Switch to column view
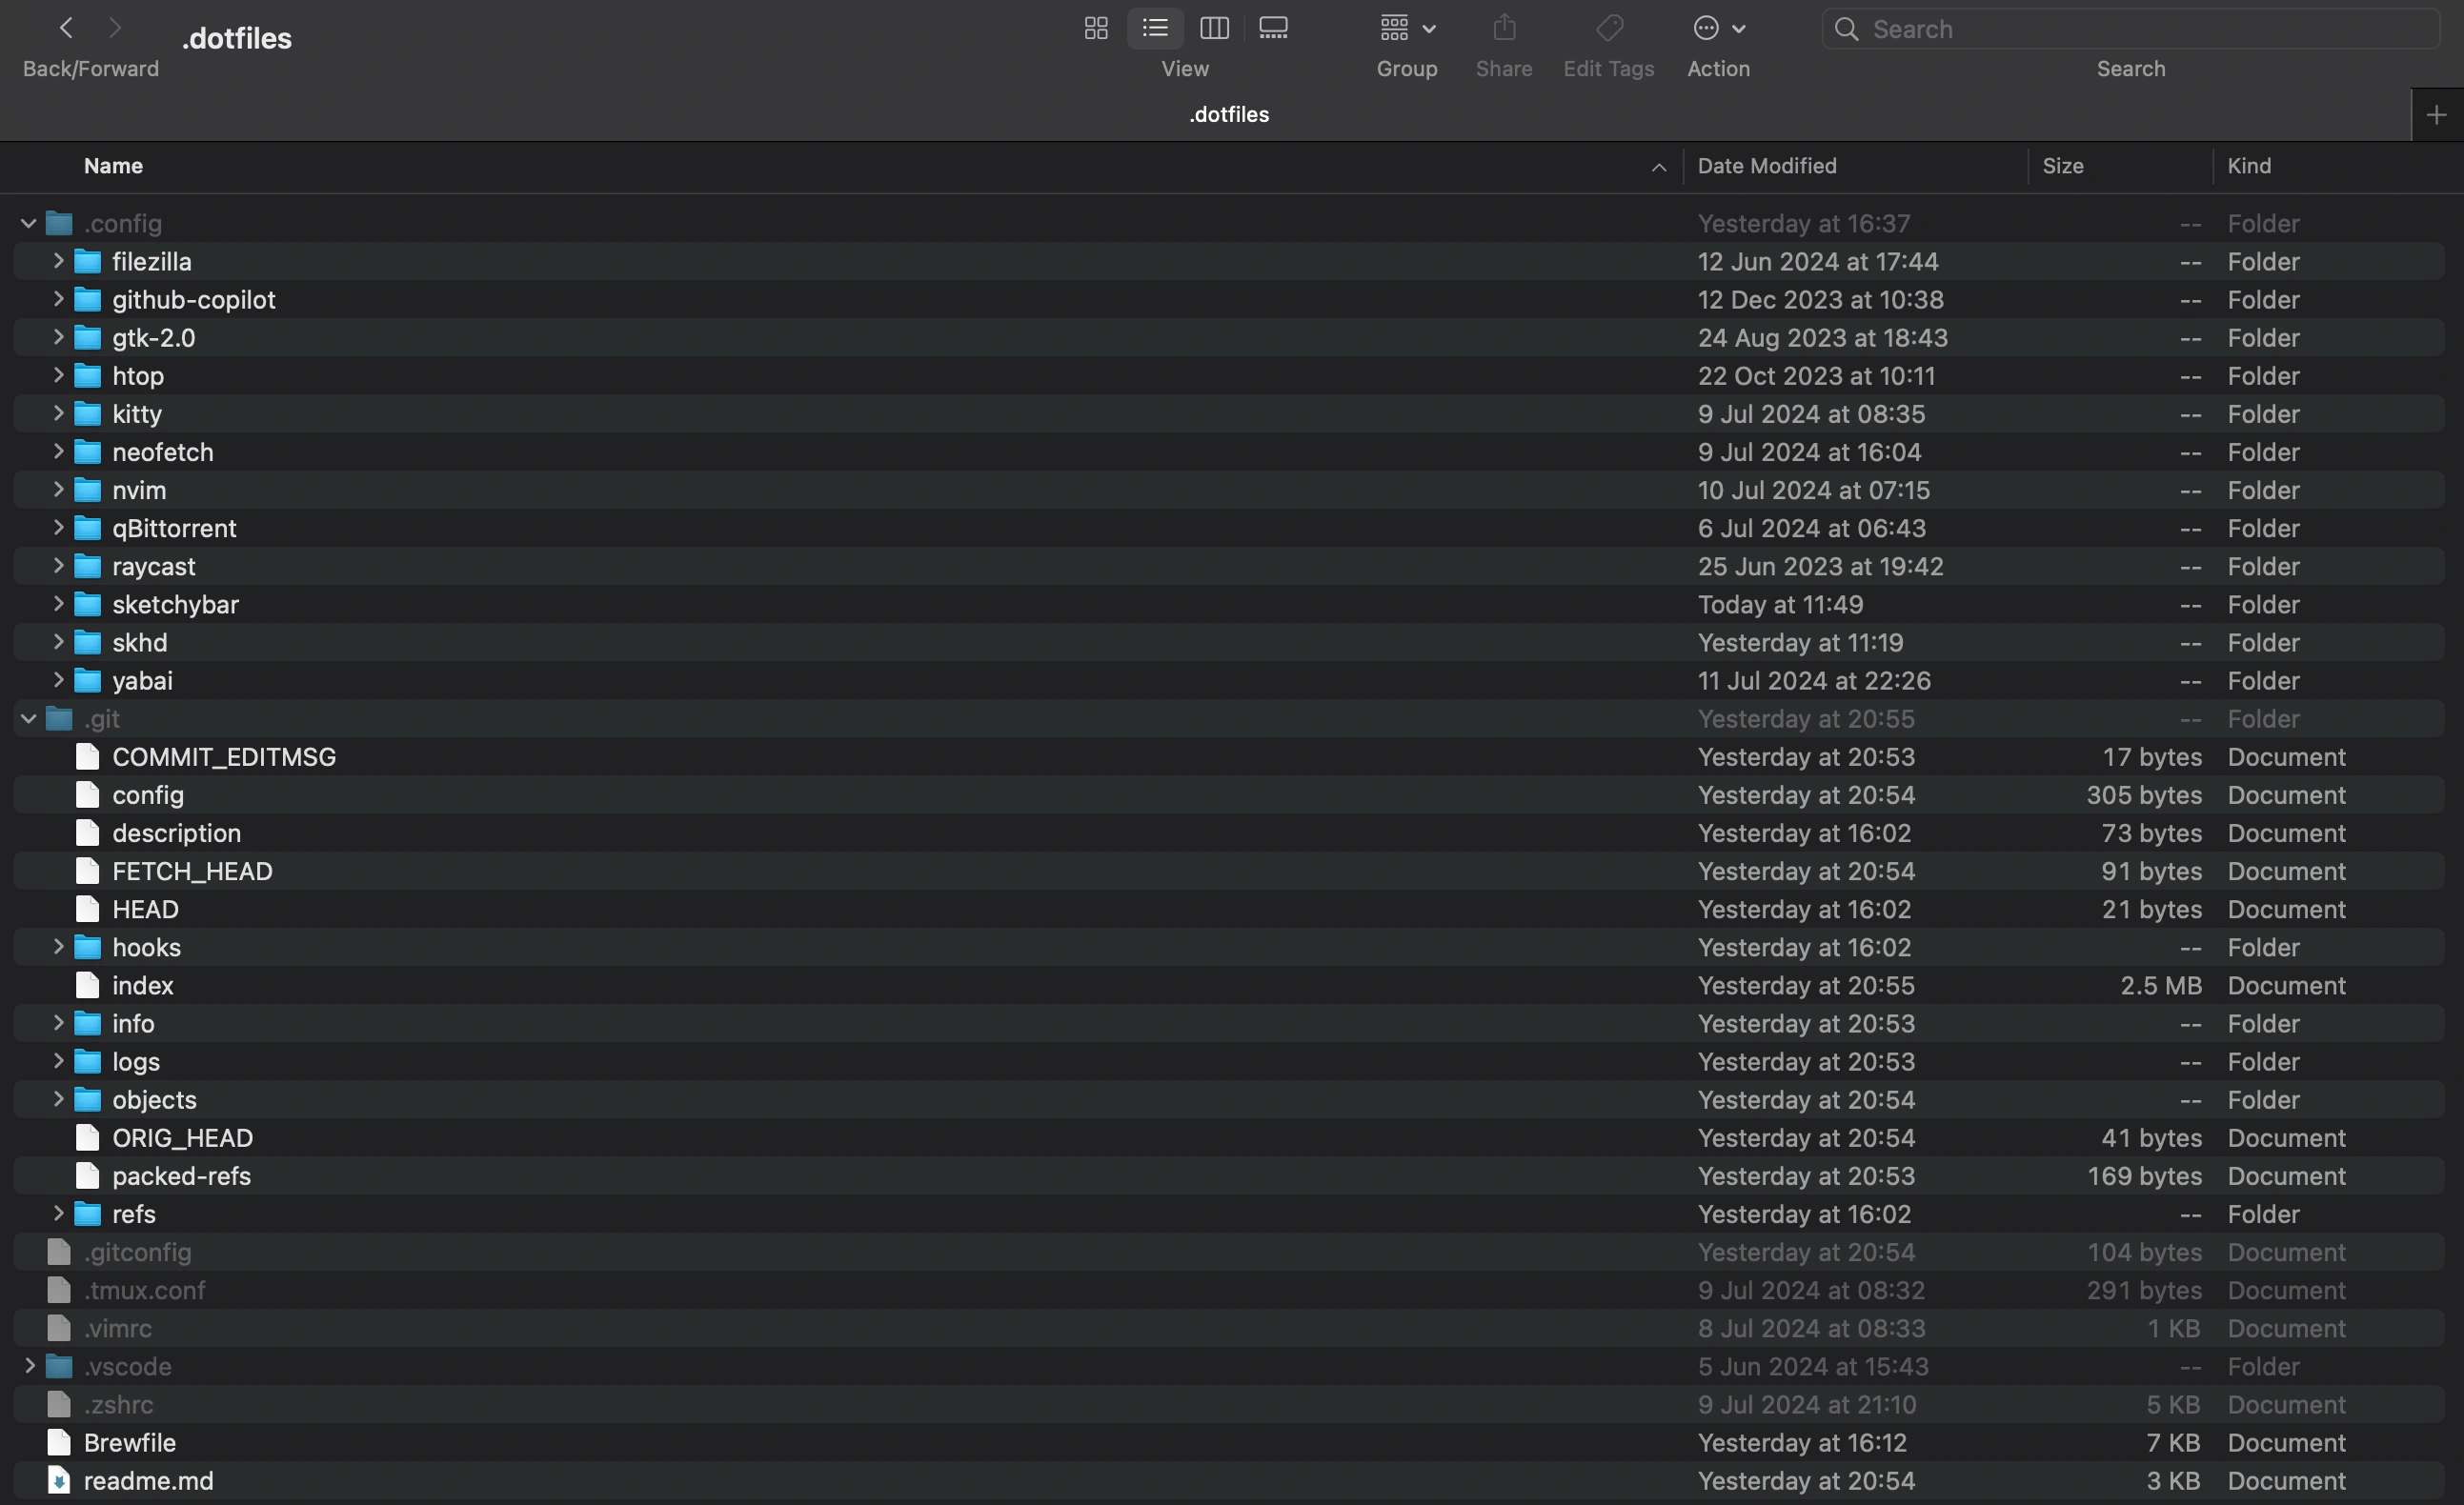Screen dimensions: 2464x1505 [1214, 28]
